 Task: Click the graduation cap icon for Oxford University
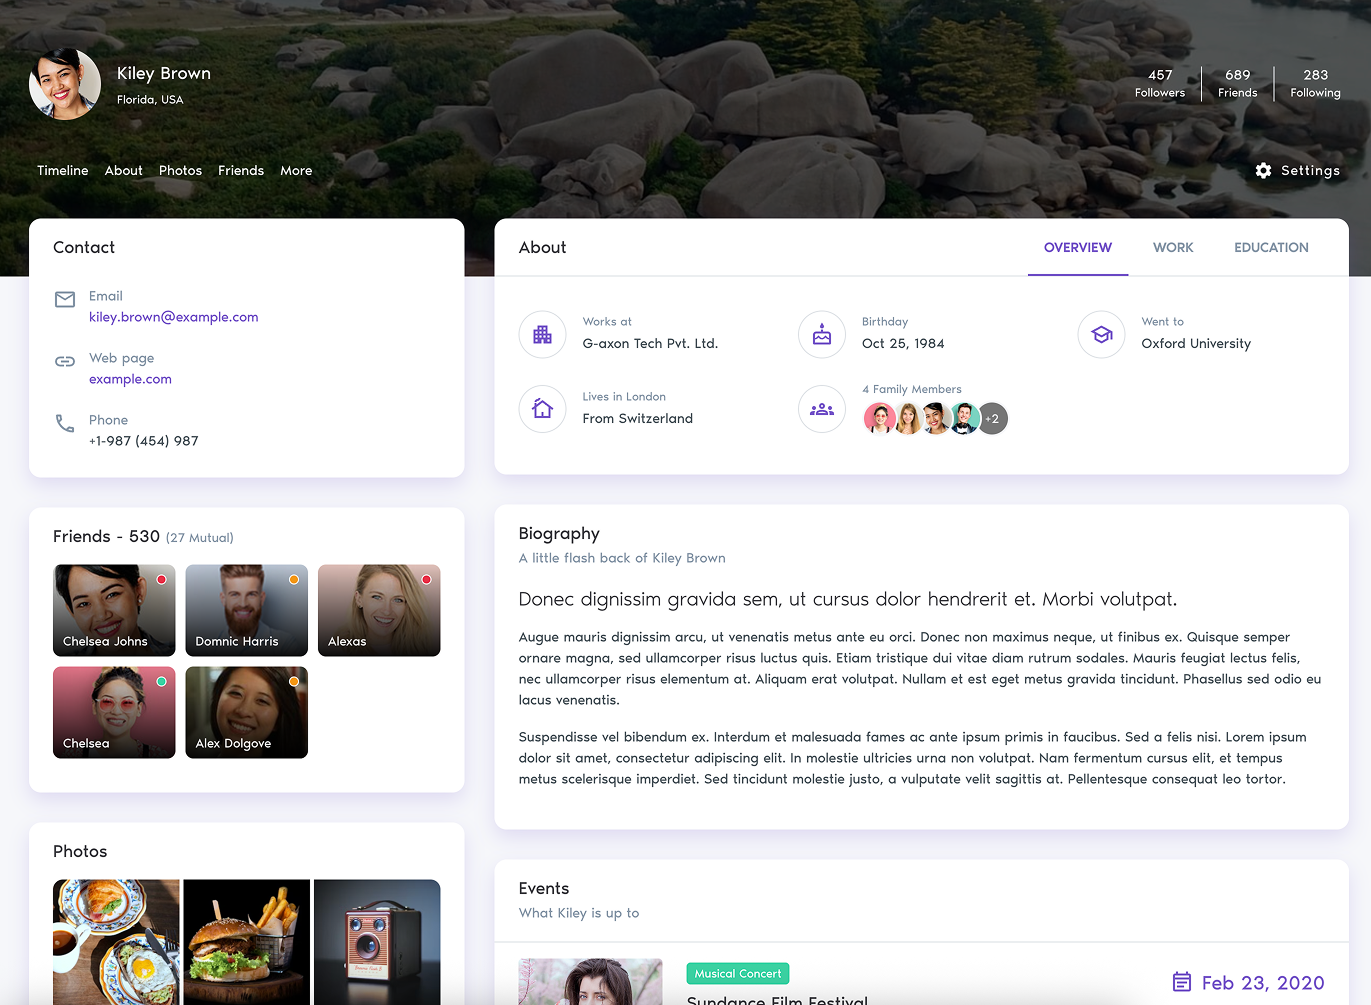coord(1101,334)
